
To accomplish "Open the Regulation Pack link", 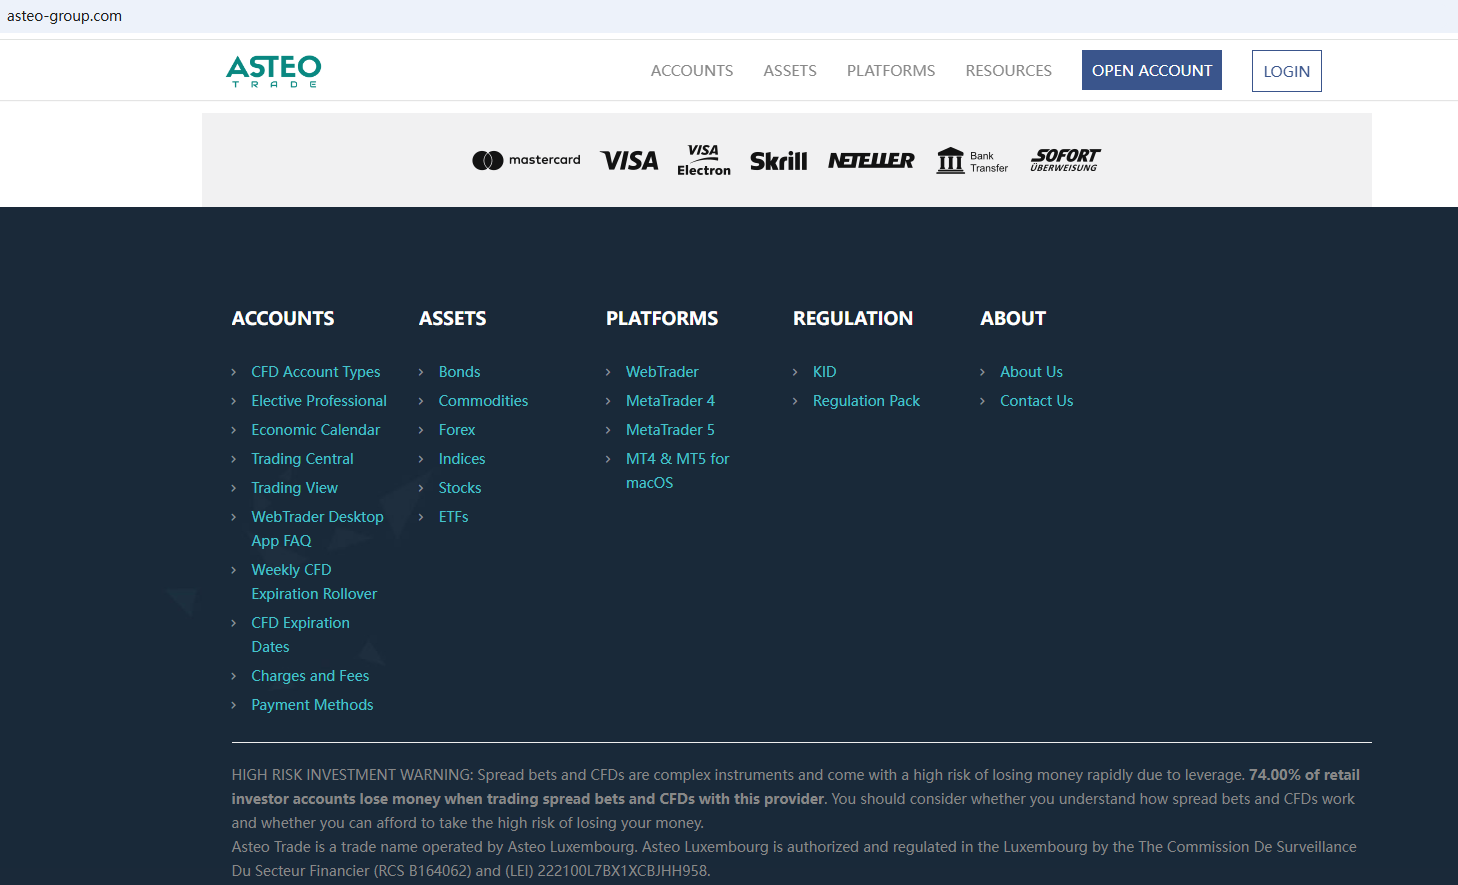I will click(x=867, y=401).
